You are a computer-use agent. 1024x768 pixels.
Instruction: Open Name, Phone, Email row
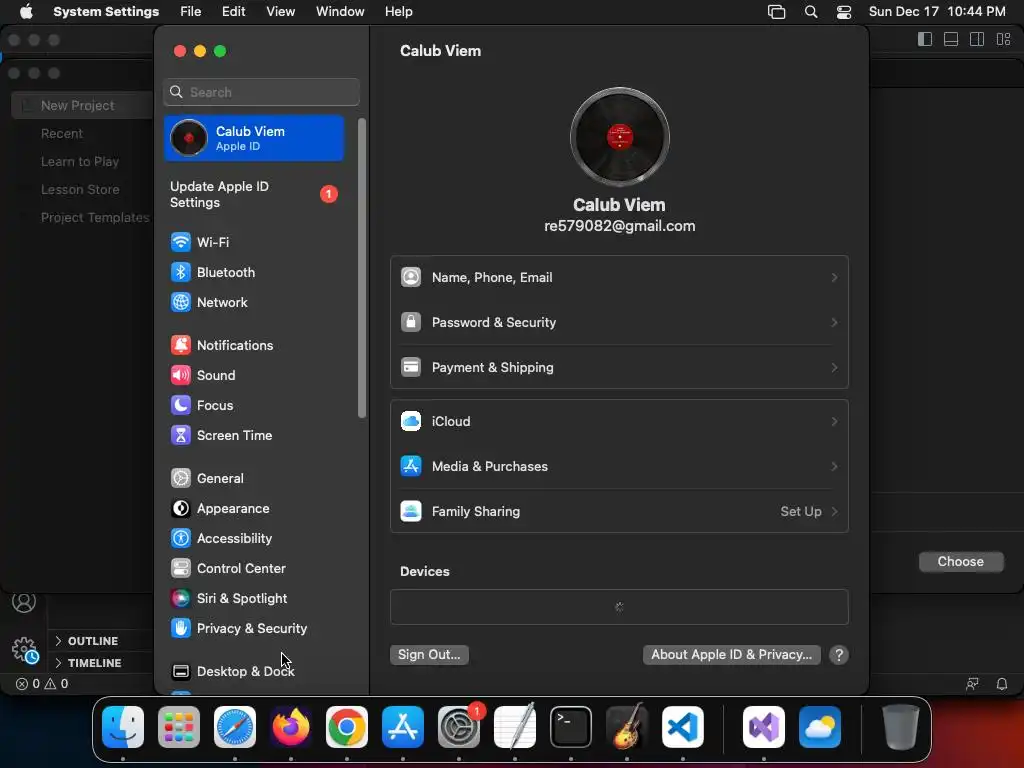pos(619,278)
